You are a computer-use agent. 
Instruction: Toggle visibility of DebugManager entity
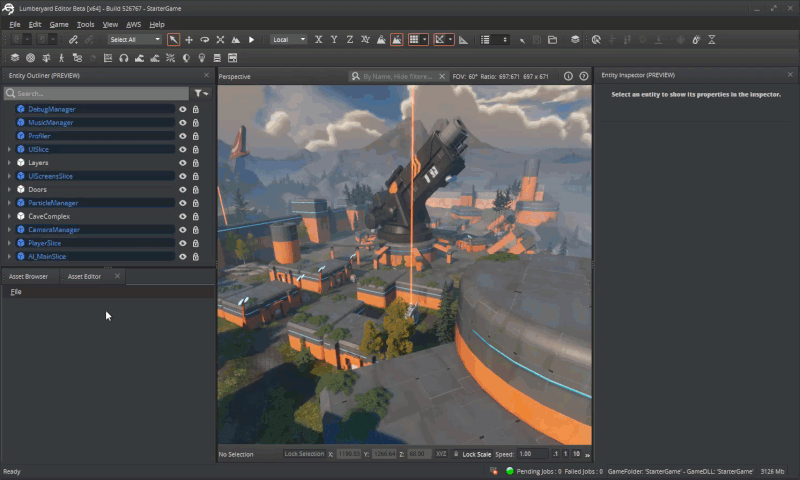(183, 109)
